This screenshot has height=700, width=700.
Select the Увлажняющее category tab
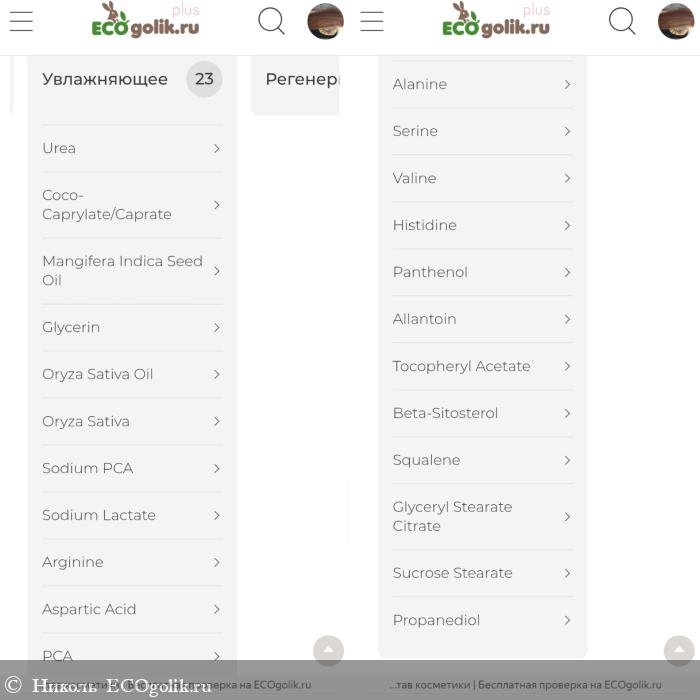click(x=105, y=79)
